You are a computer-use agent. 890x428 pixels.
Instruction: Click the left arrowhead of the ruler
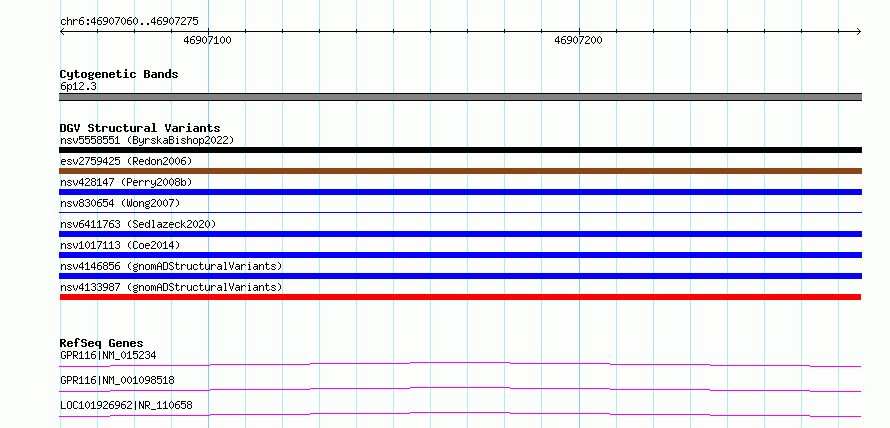click(x=62, y=31)
